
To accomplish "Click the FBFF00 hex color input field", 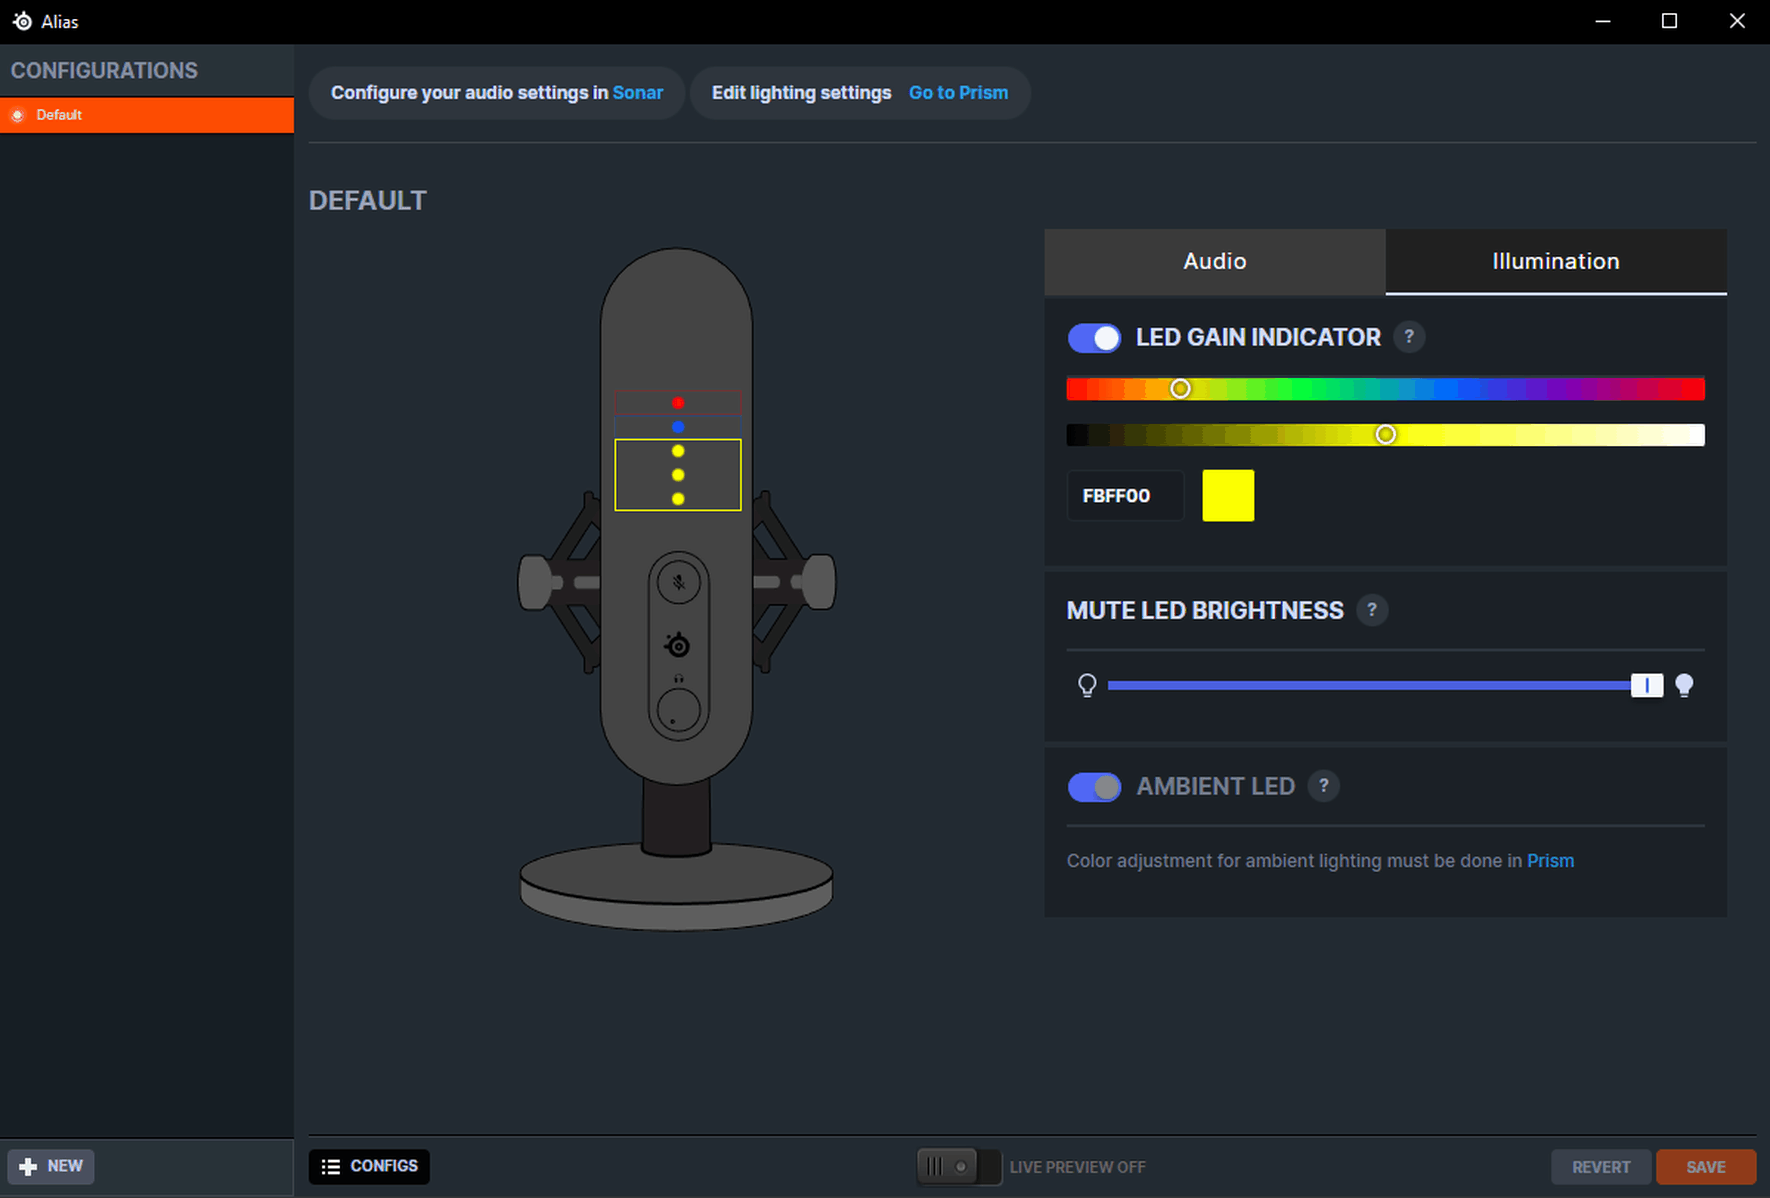I will pos(1125,495).
